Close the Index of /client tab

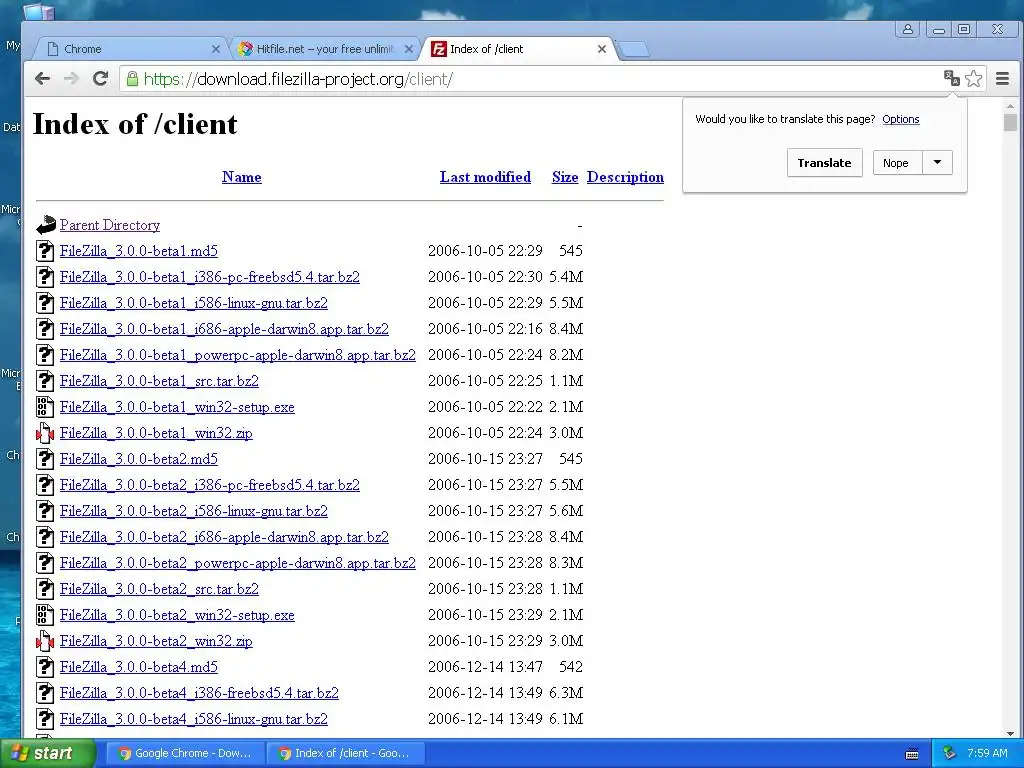602,49
